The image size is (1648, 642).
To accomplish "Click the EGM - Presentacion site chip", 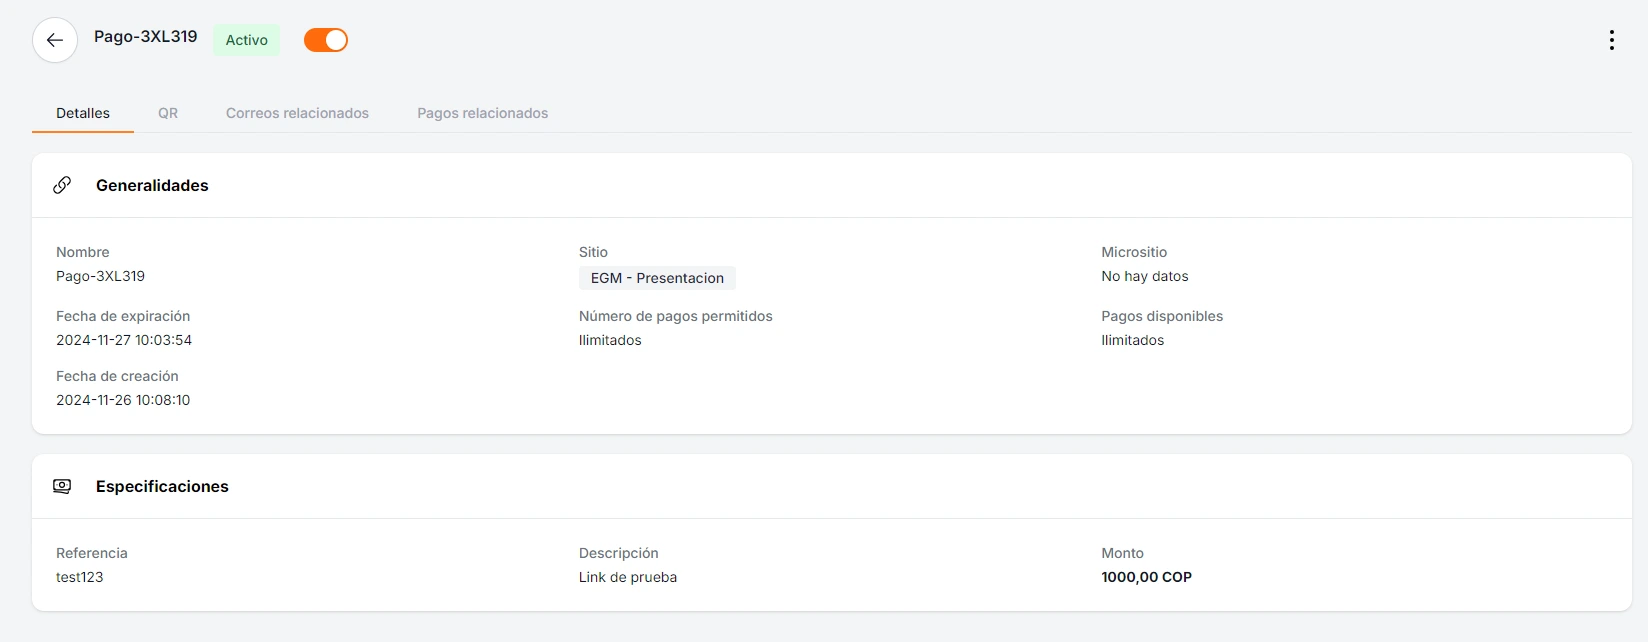I will (x=657, y=278).
